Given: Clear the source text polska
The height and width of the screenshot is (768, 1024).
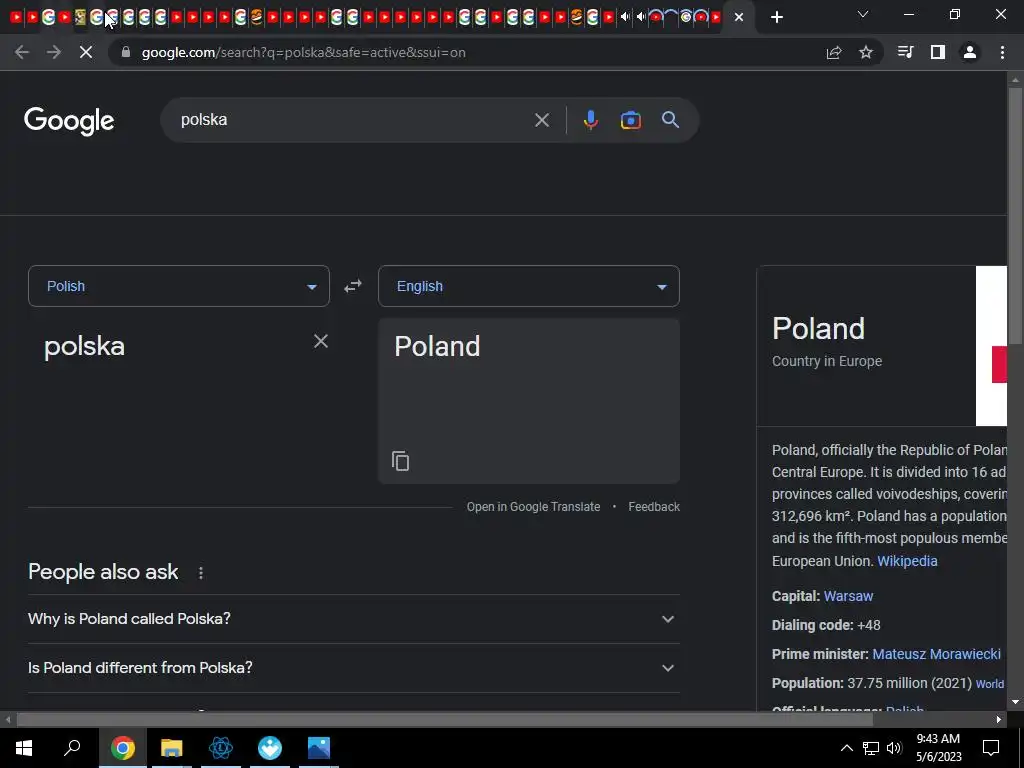Looking at the screenshot, I should click(321, 341).
